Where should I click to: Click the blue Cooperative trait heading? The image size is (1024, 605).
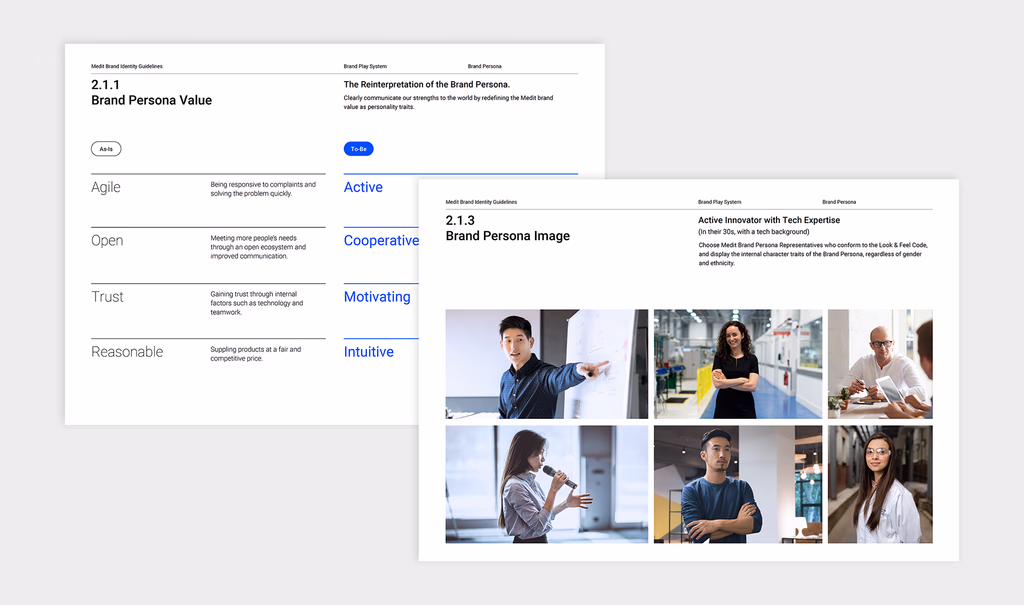[381, 241]
